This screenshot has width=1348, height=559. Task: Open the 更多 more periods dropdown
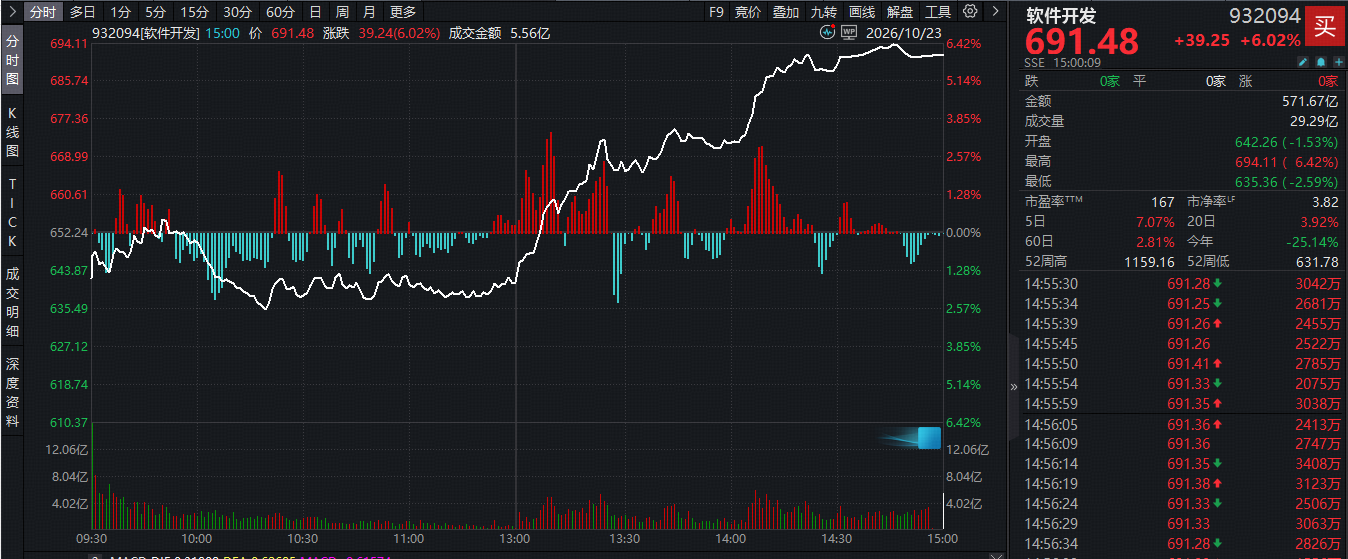403,12
